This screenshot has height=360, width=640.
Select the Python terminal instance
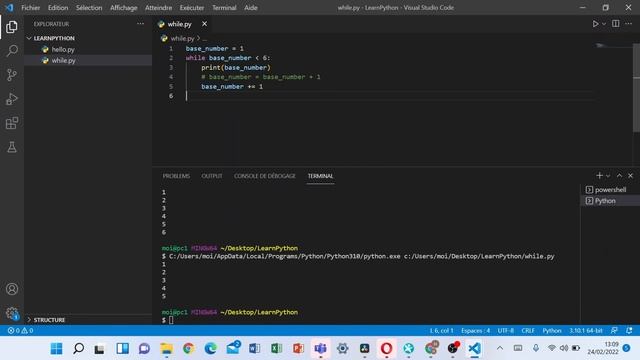[610, 201]
